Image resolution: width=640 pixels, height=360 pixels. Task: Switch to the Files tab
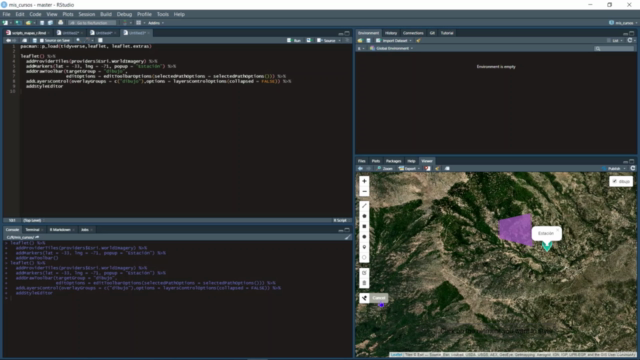pyautogui.click(x=362, y=161)
